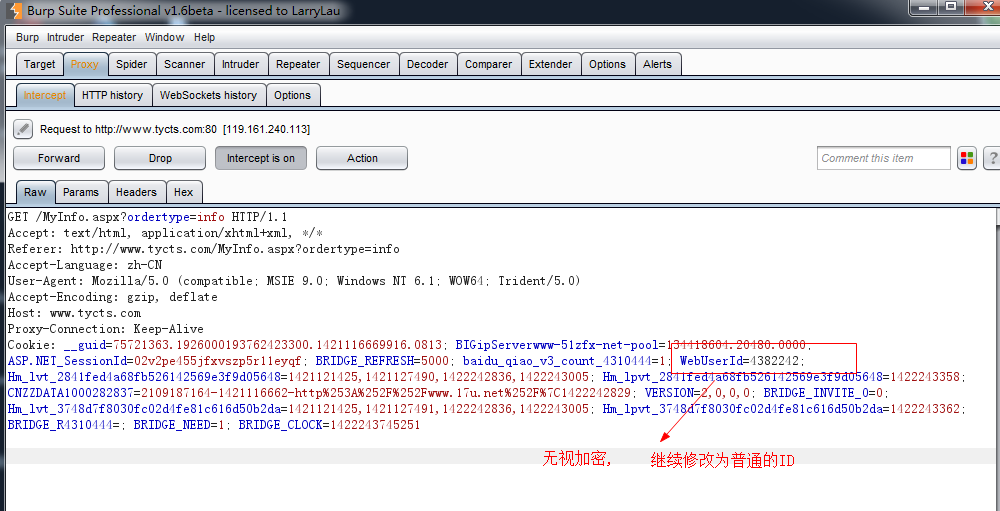This screenshot has width=1000, height=511.
Task: Switch to the Decoder tab
Action: (x=427, y=64)
